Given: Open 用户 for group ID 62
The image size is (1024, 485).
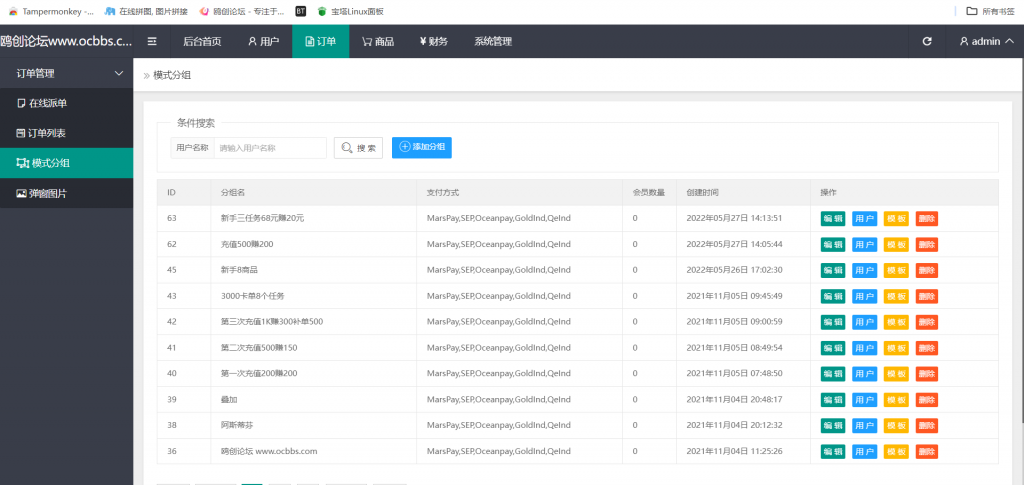Looking at the screenshot, I should [865, 244].
